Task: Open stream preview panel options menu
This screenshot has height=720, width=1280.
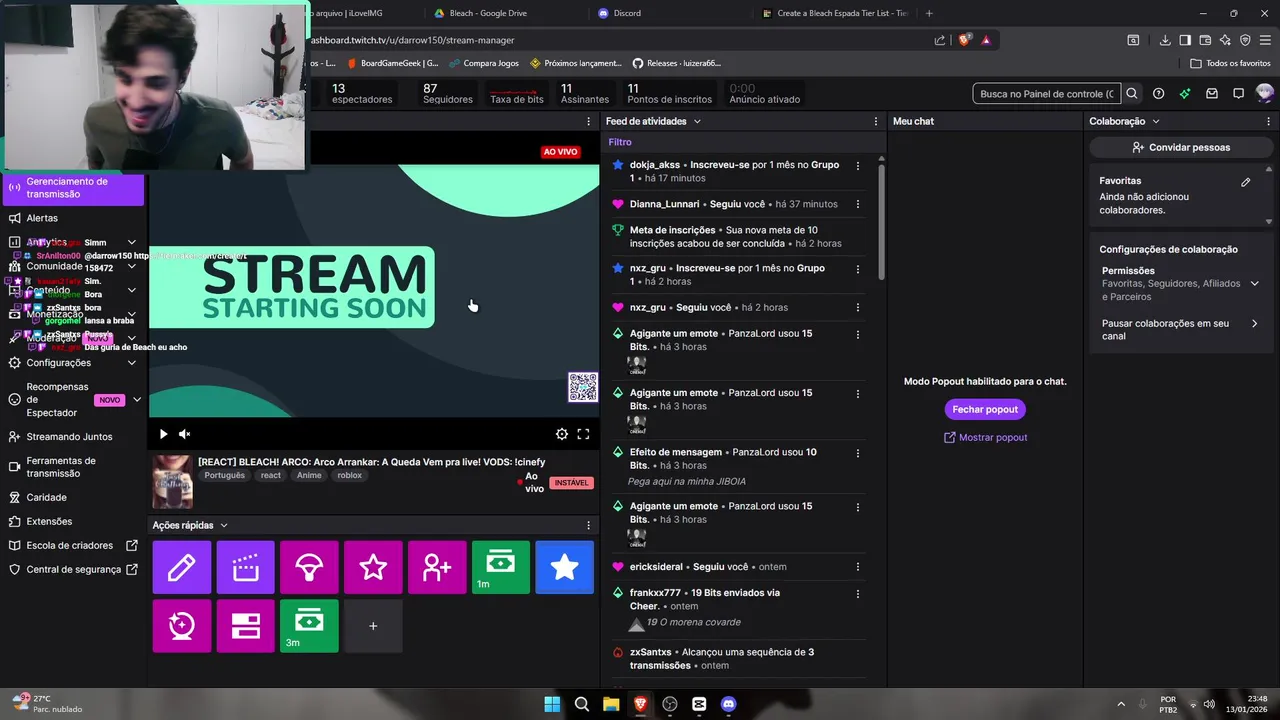Action: pyautogui.click(x=588, y=121)
